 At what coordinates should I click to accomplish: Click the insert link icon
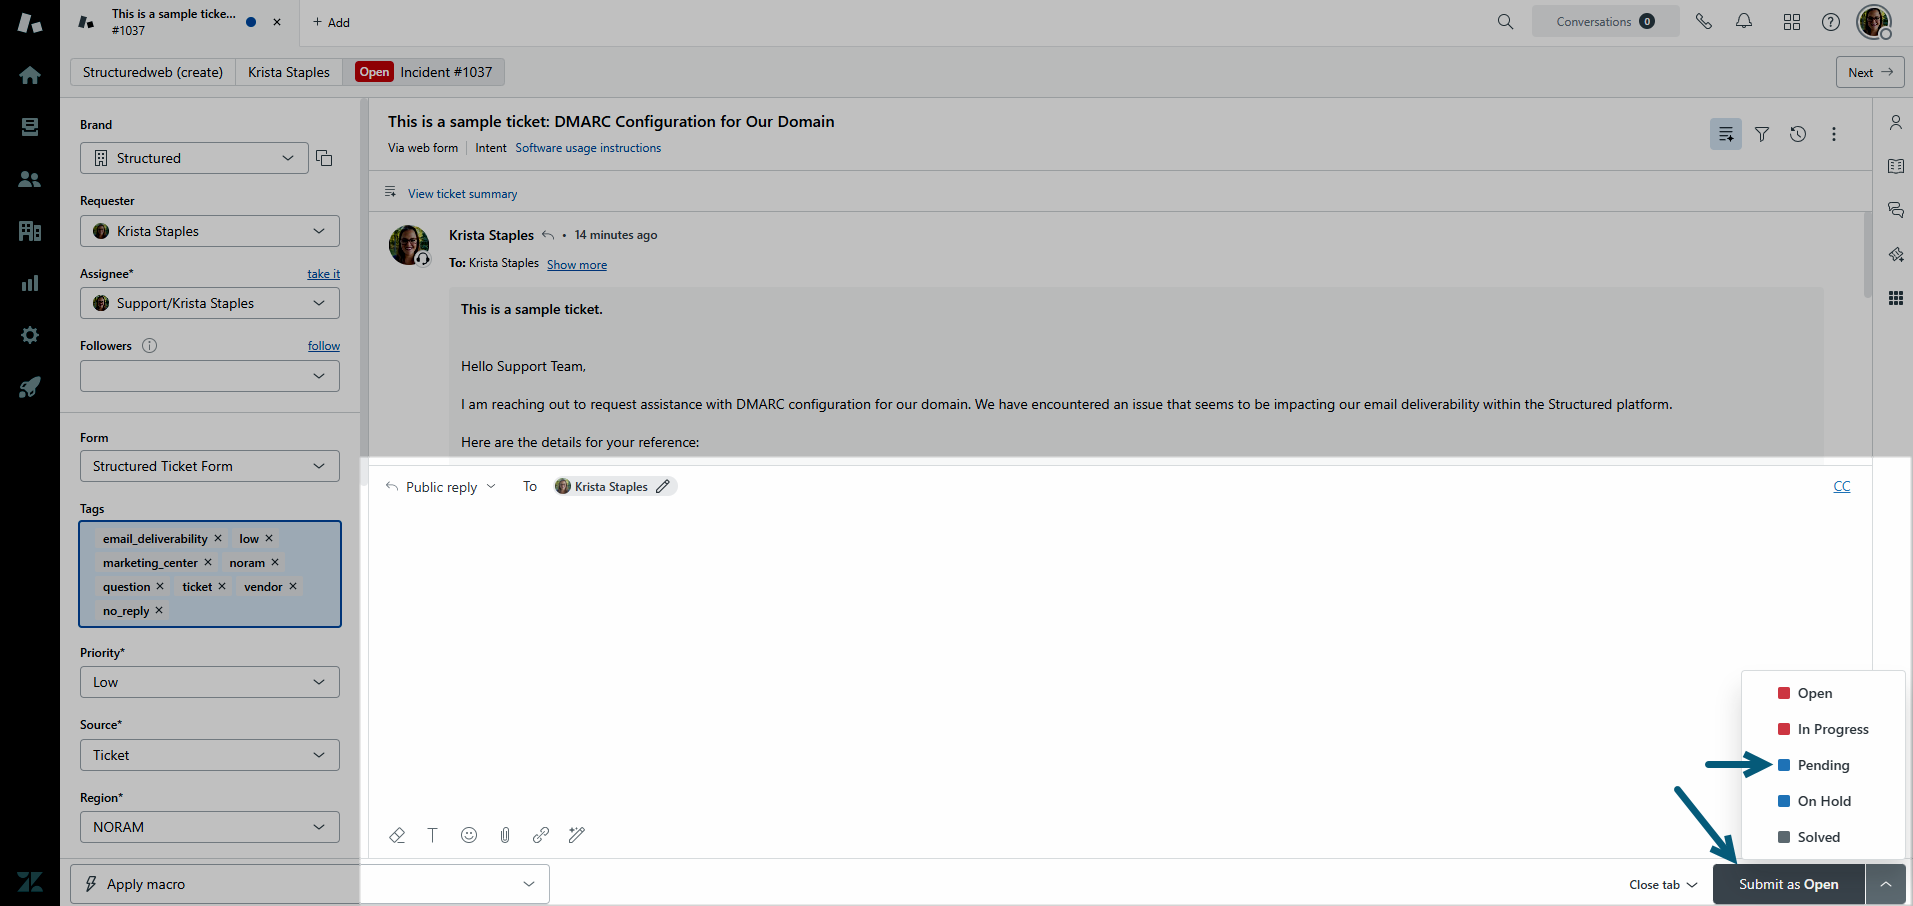[541, 835]
